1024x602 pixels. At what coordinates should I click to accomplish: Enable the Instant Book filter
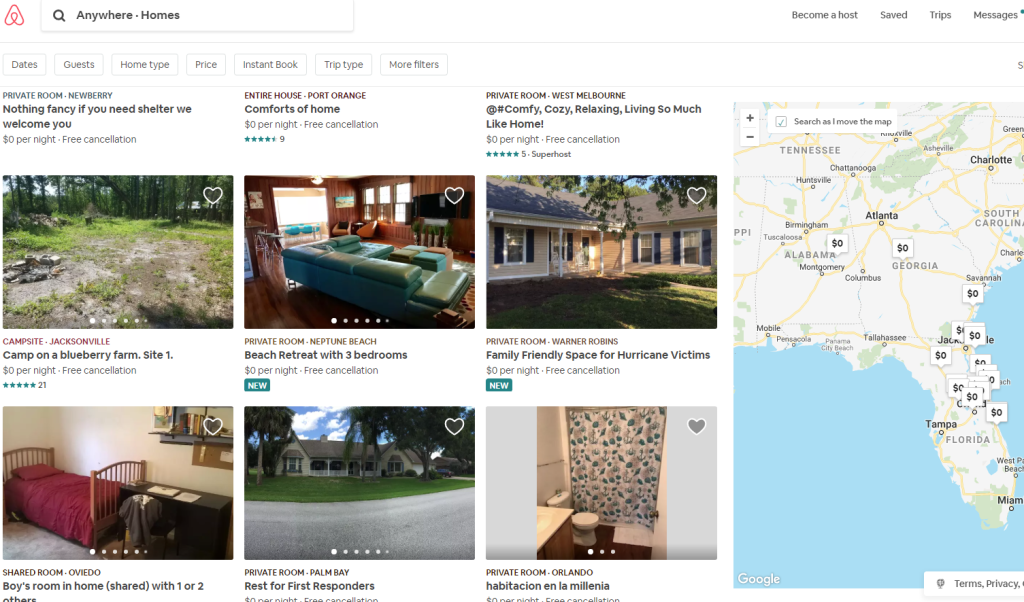point(270,65)
